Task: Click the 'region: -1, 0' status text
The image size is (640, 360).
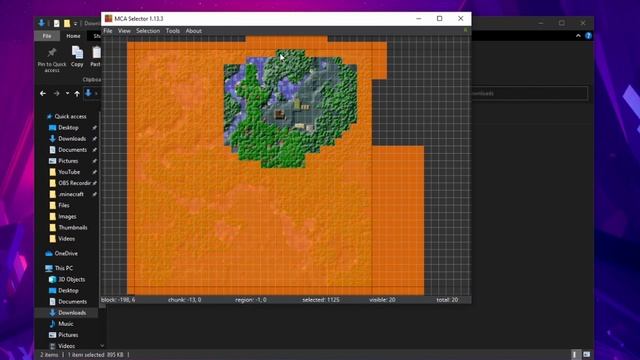Action: tap(251, 300)
